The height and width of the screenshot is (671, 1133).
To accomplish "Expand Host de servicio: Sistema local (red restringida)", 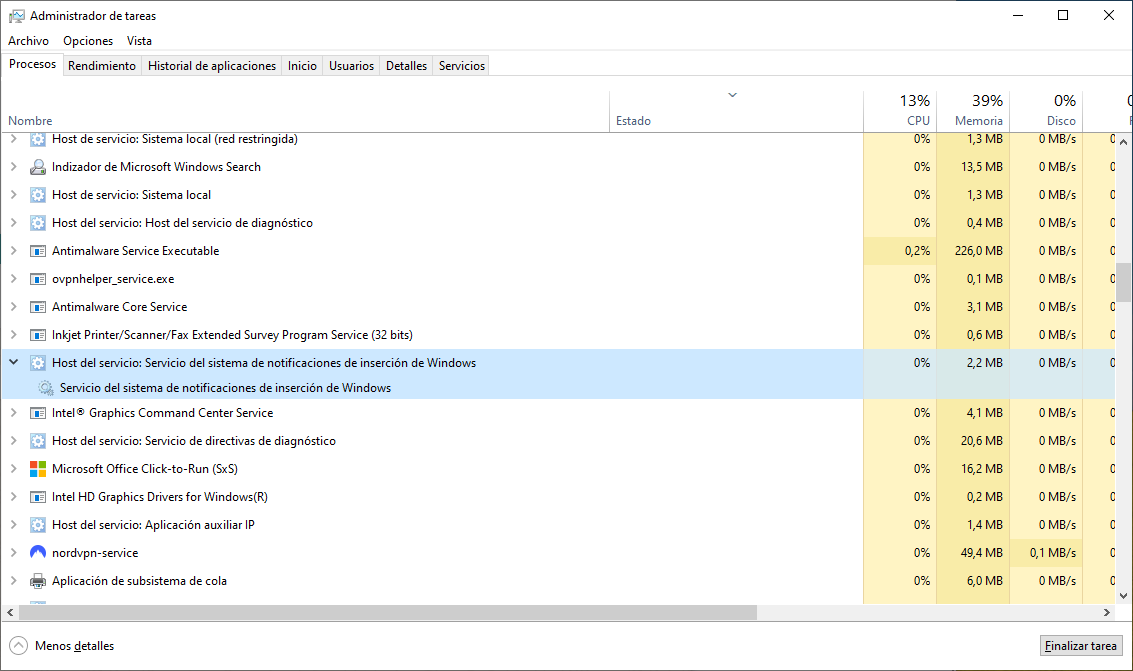I will (x=13, y=139).
